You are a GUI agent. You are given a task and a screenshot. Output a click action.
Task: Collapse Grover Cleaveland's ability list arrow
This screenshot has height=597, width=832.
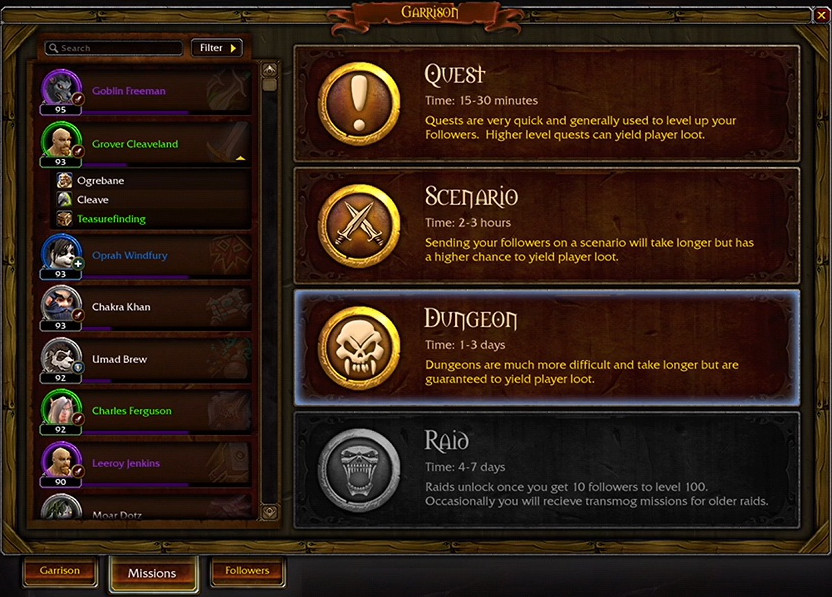click(241, 158)
